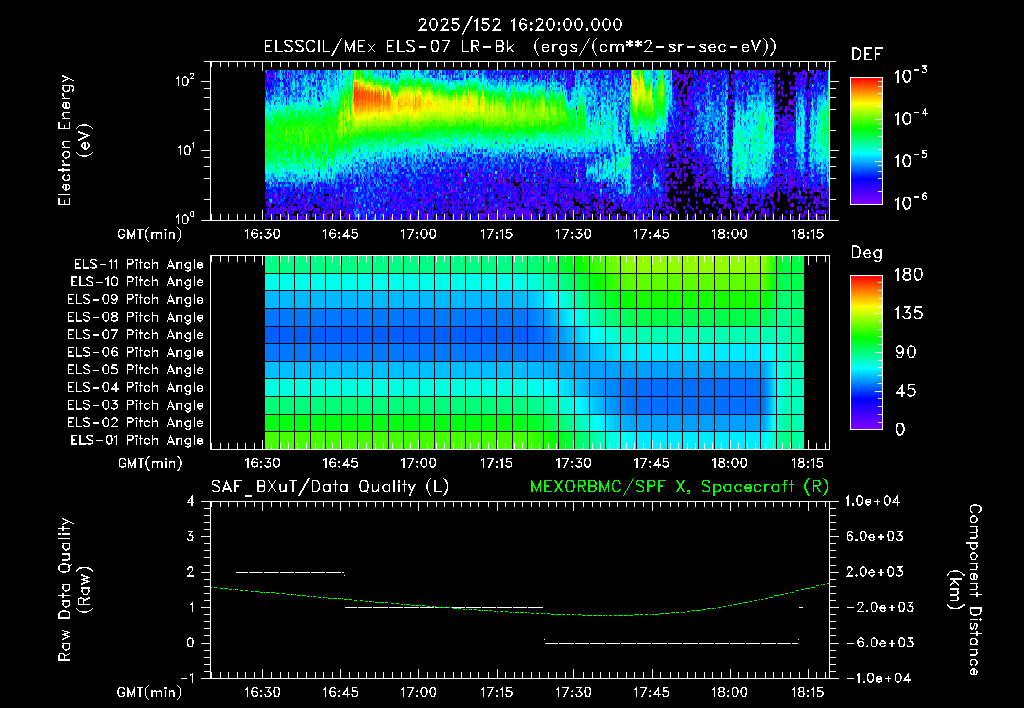Click the Component Distance (km) axis label
This screenshot has height=708, width=1024.
click(965, 590)
